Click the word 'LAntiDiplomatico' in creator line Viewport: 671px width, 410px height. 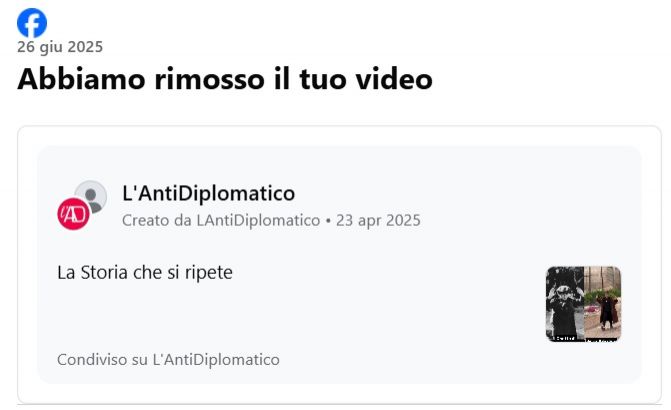[258, 220]
